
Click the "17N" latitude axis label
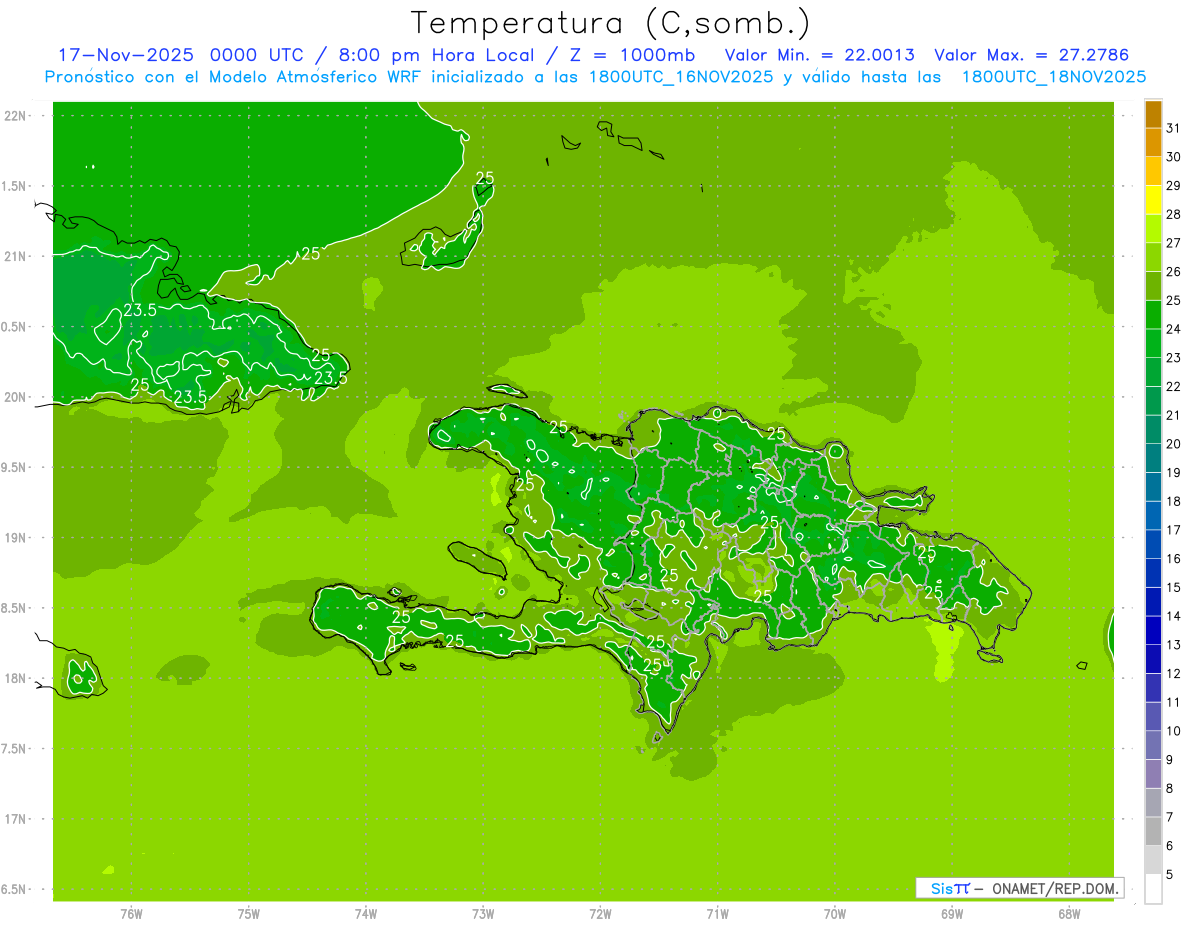(17, 819)
